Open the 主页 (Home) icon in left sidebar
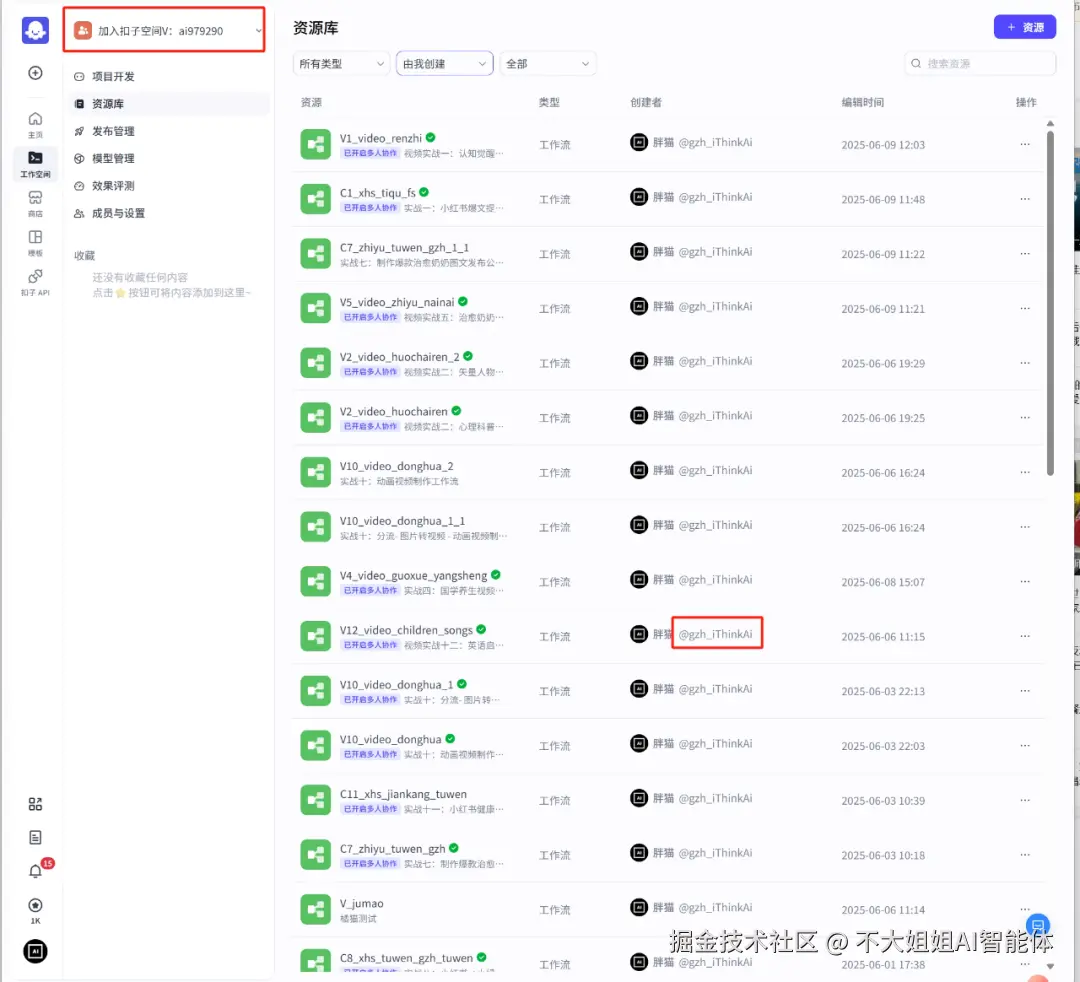The height and width of the screenshot is (982, 1080). tap(35, 117)
